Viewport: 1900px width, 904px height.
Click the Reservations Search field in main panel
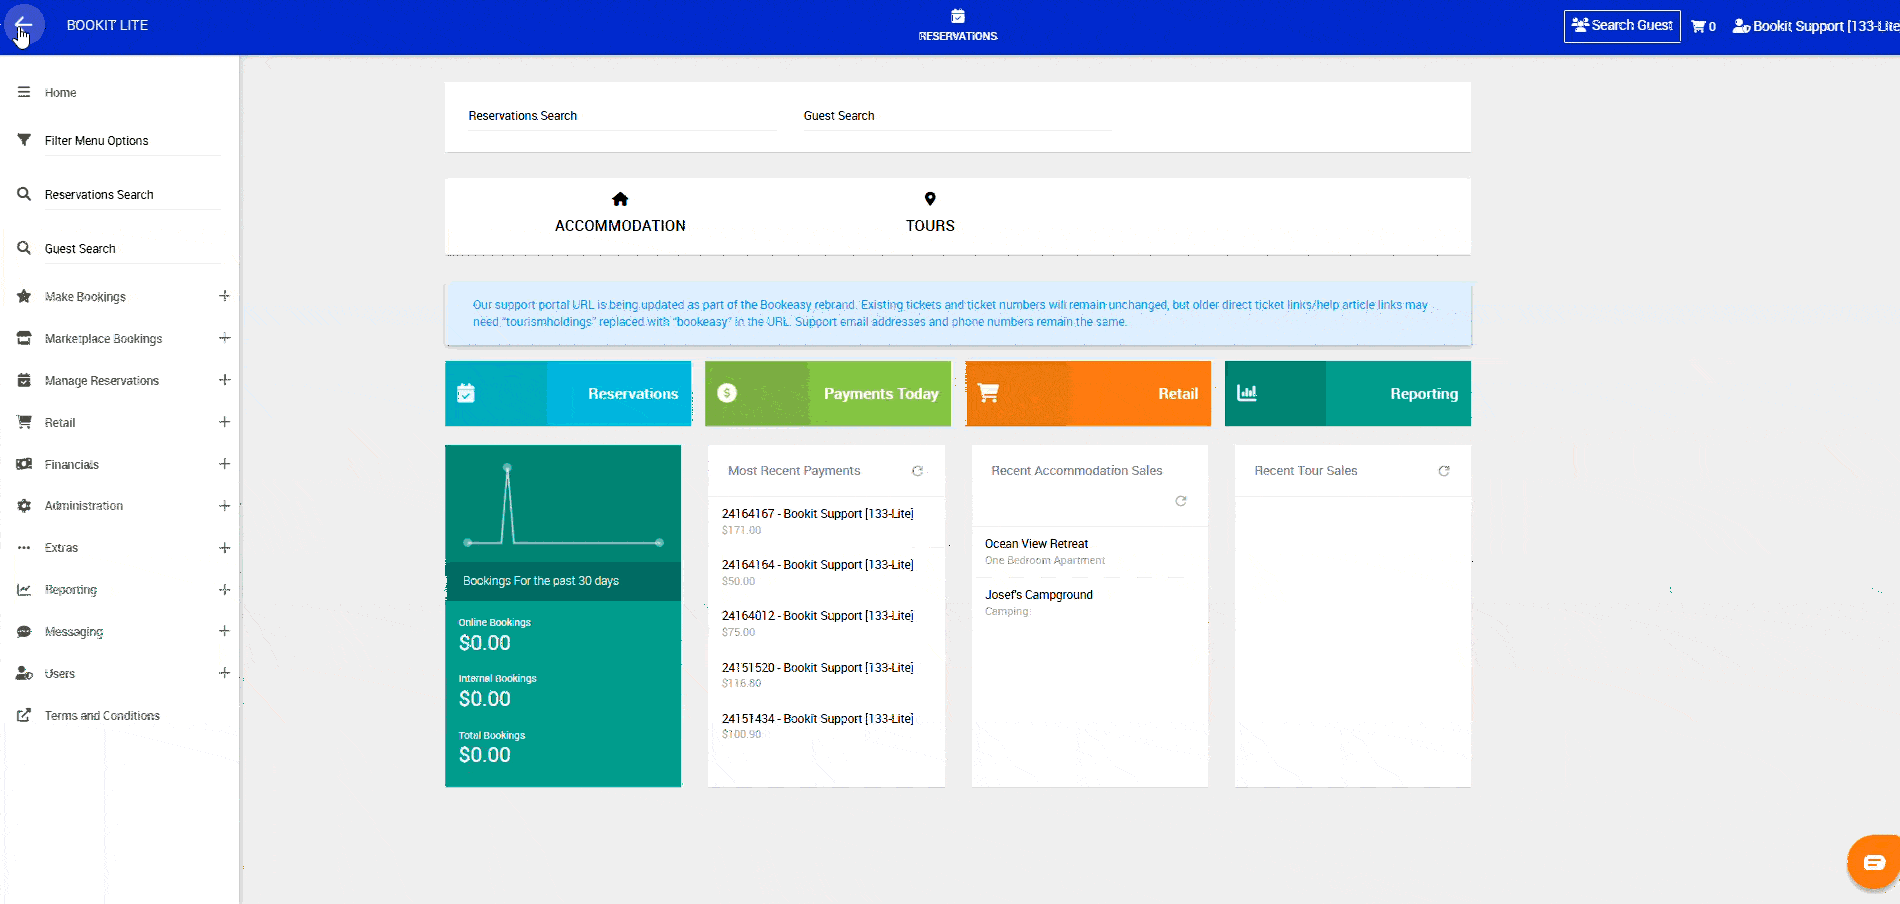click(x=622, y=116)
